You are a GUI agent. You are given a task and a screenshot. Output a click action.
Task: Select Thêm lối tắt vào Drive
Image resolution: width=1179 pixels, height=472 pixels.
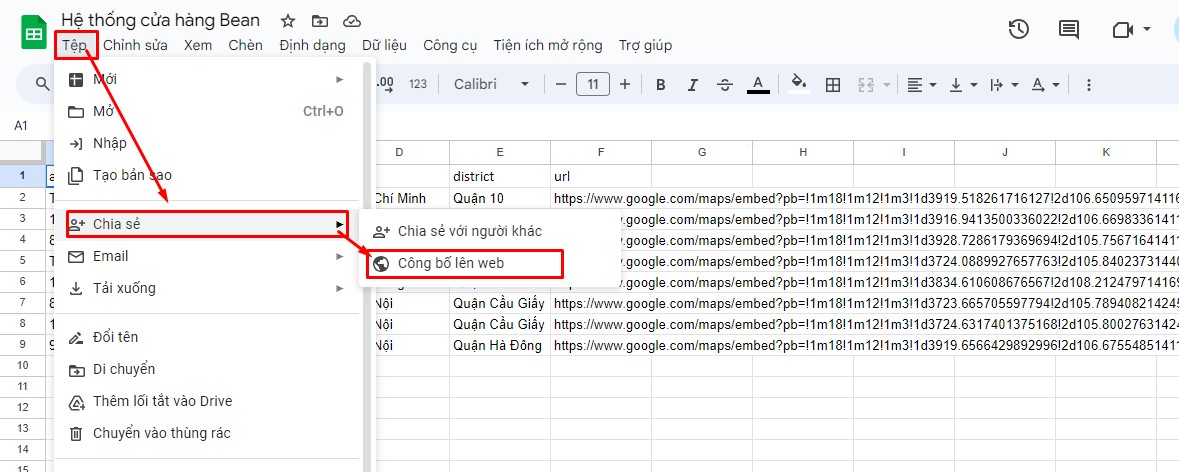(207, 401)
